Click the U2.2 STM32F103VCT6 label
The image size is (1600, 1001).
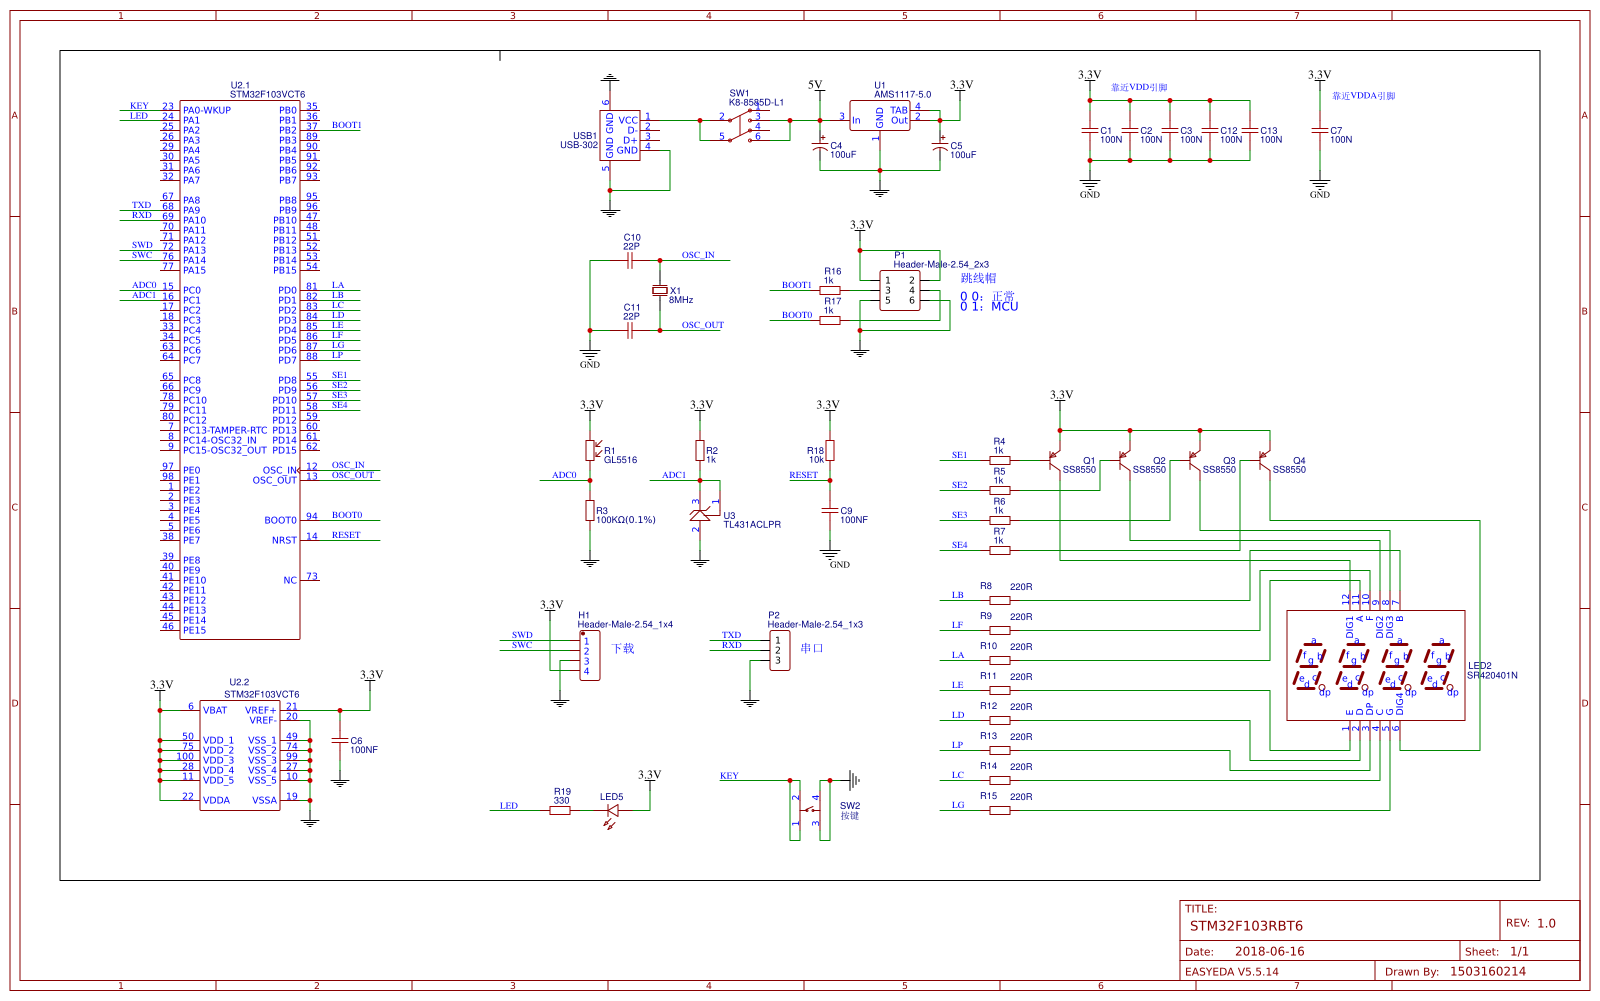pos(261,689)
